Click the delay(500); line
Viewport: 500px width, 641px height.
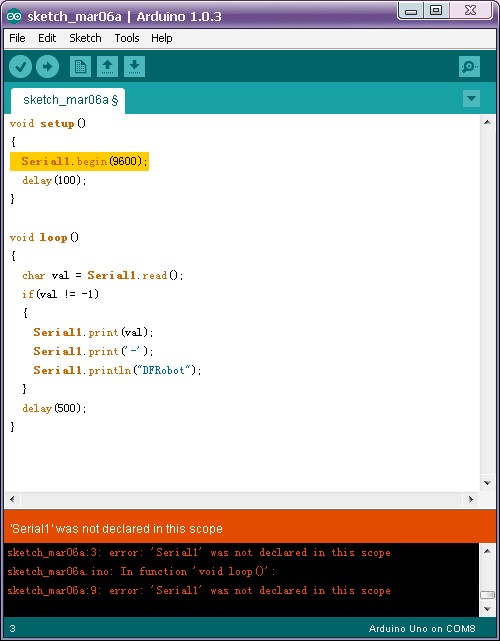click(x=54, y=408)
